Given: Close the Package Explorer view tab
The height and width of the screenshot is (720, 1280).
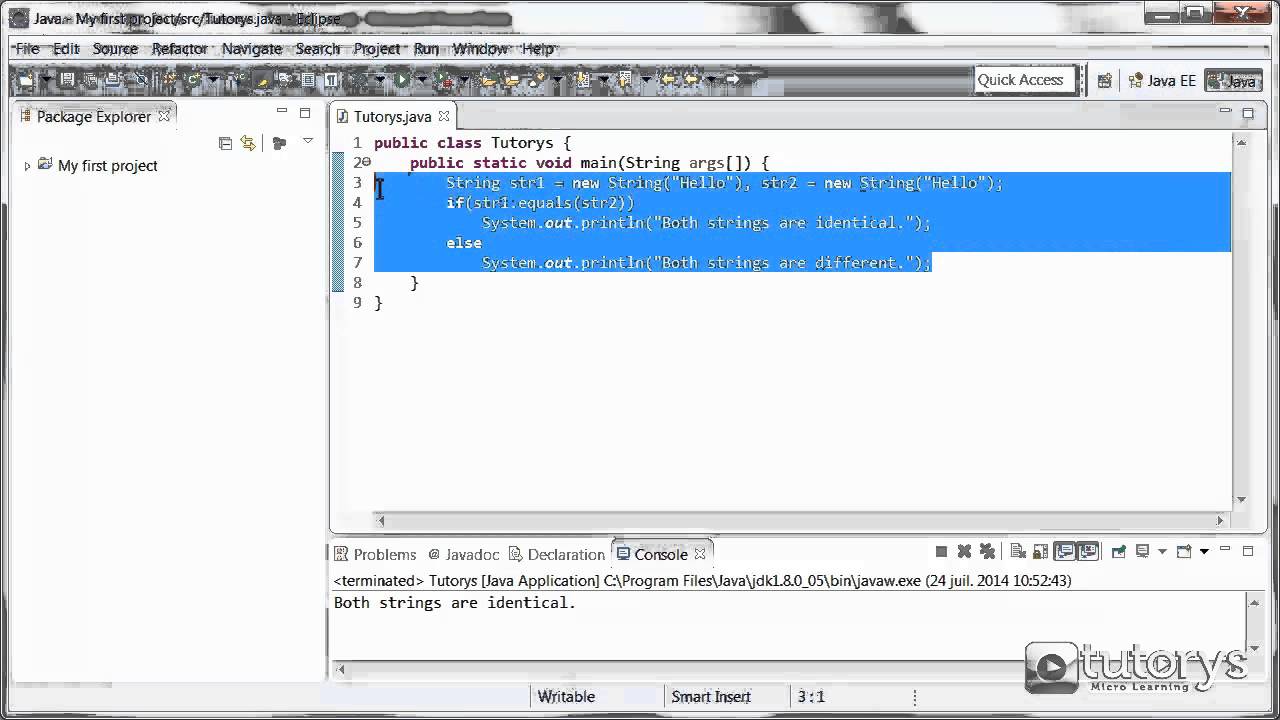Looking at the screenshot, I should pos(164,116).
